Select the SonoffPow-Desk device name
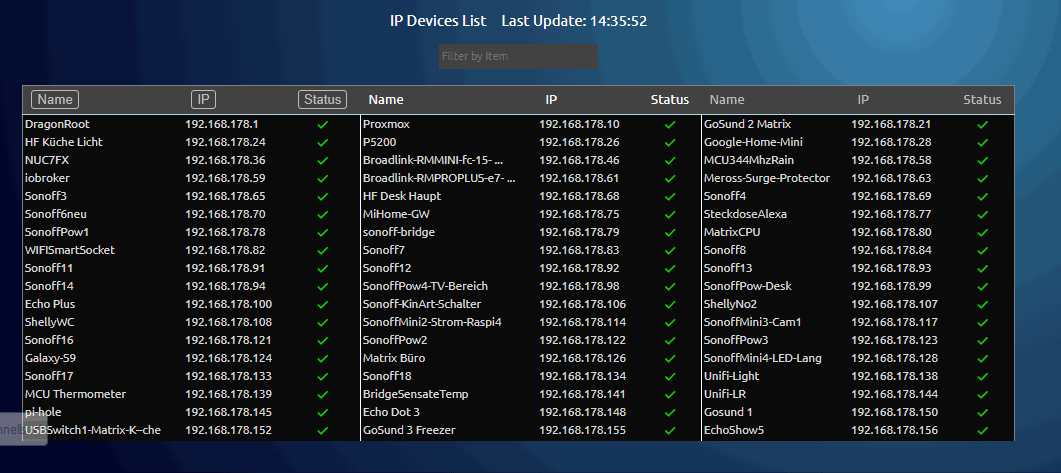1061x473 pixels. [x=748, y=286]
